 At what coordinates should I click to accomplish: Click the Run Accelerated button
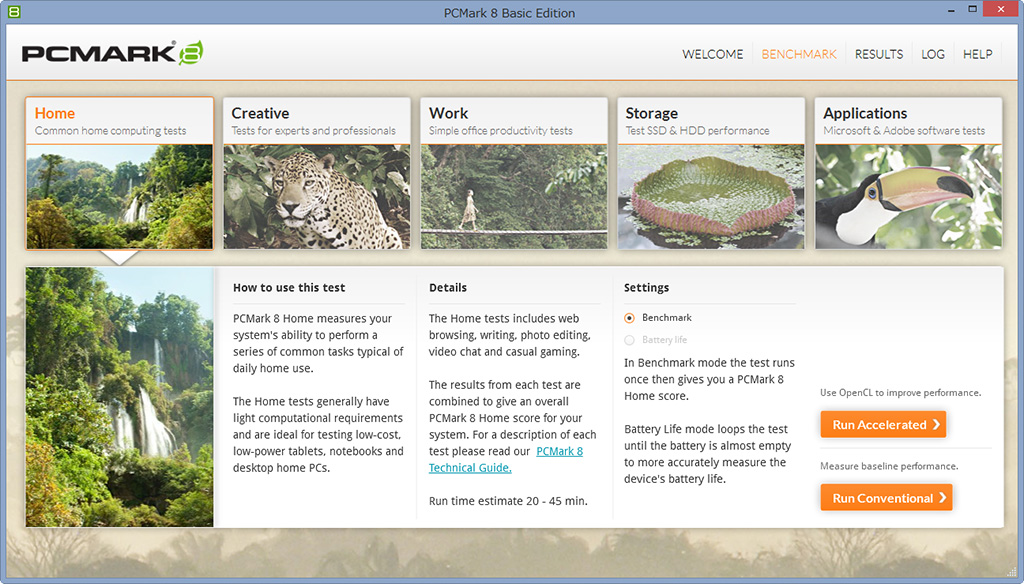point(883,425)
